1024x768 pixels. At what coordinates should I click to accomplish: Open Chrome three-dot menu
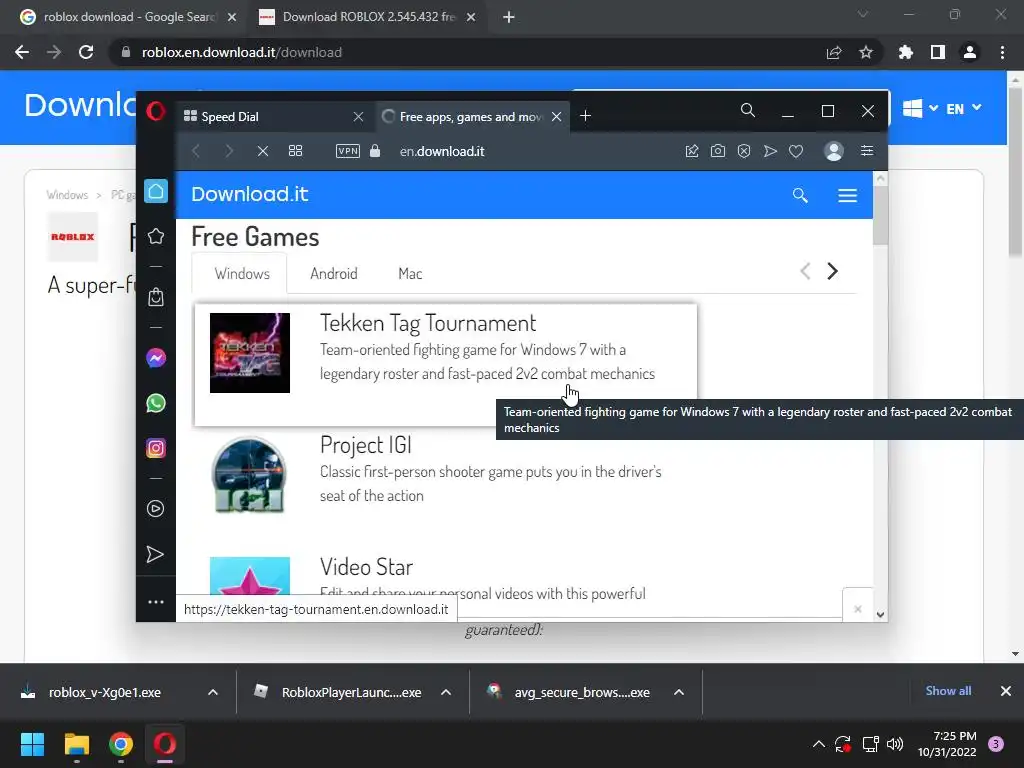pos(1002,52)
